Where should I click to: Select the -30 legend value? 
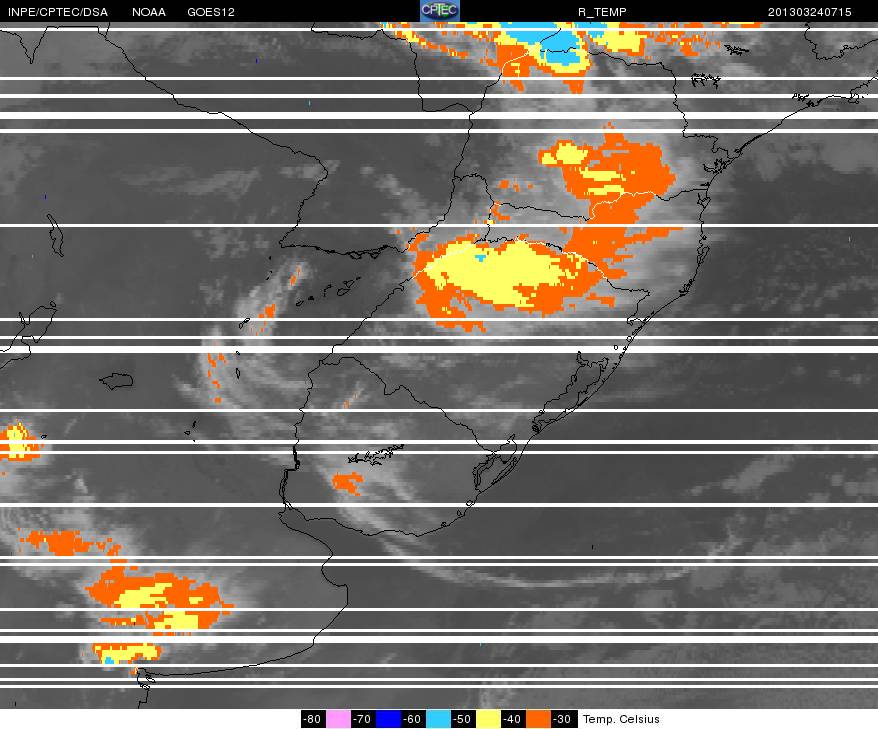click(563, 719)
